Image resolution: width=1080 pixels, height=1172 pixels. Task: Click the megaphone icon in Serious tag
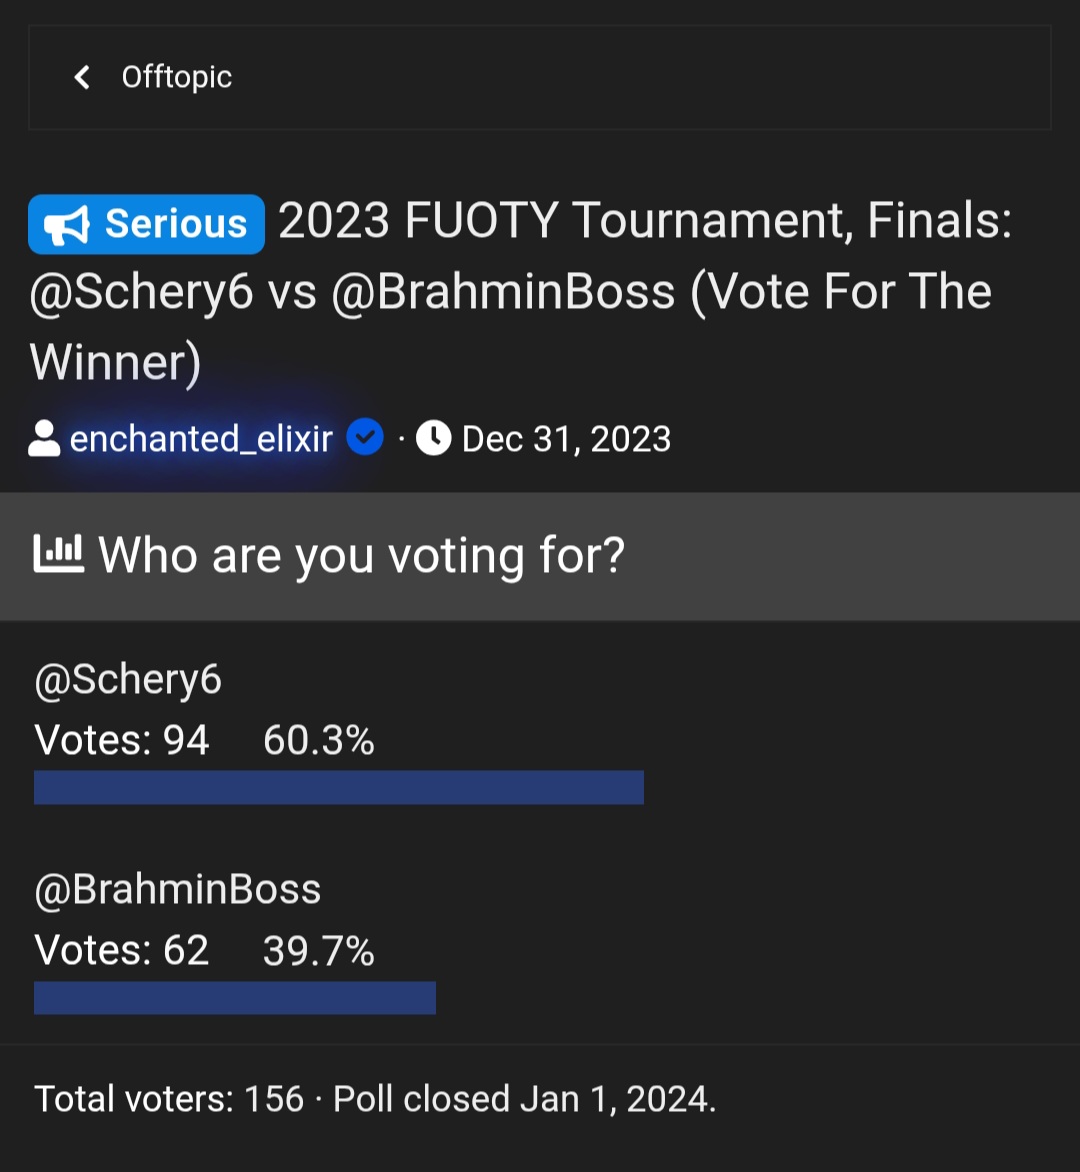pos(68,225)
